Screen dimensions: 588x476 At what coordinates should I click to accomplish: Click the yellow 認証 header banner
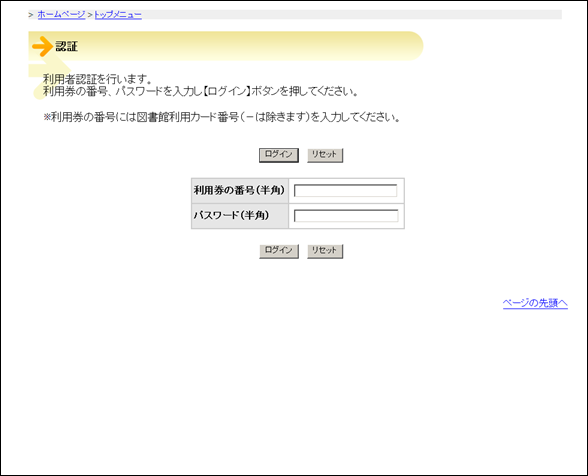coord(226,46)
